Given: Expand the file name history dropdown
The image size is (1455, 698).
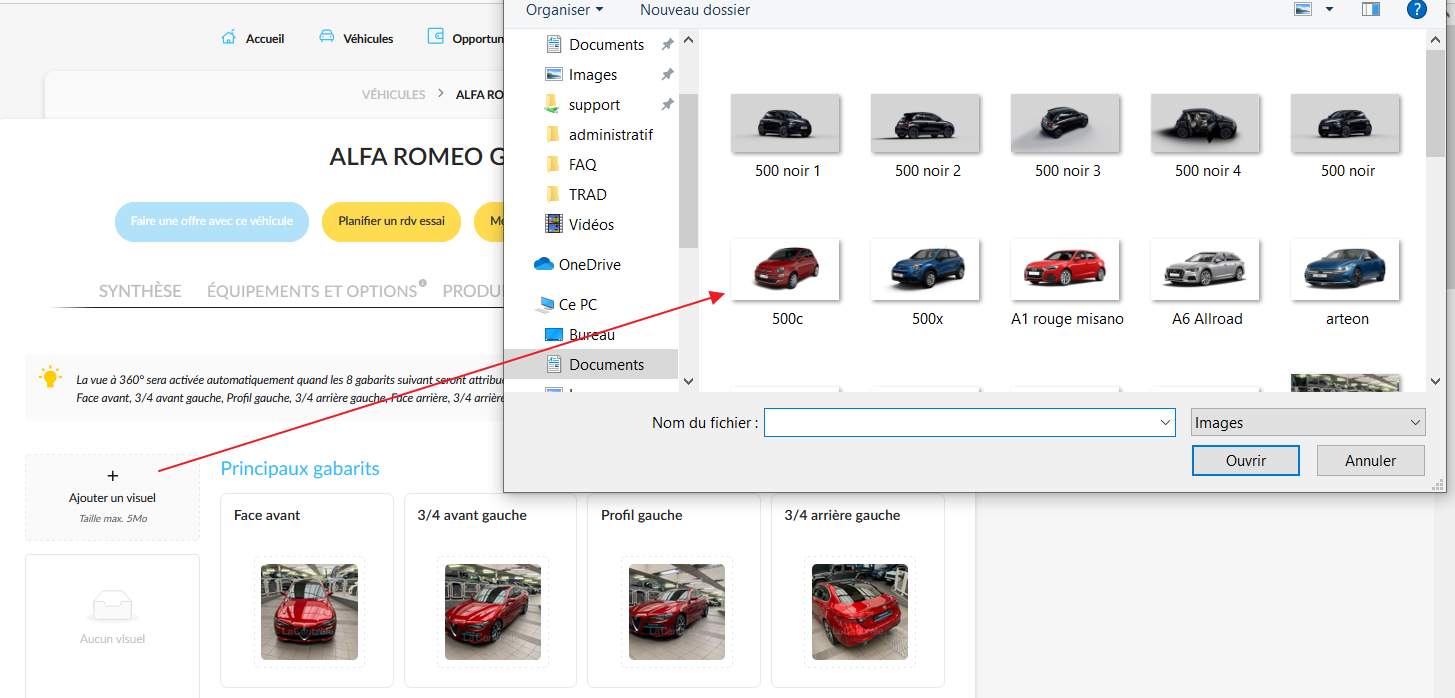Looking at the screenshot, I should pyautogui.click(x=1166, y=423).
